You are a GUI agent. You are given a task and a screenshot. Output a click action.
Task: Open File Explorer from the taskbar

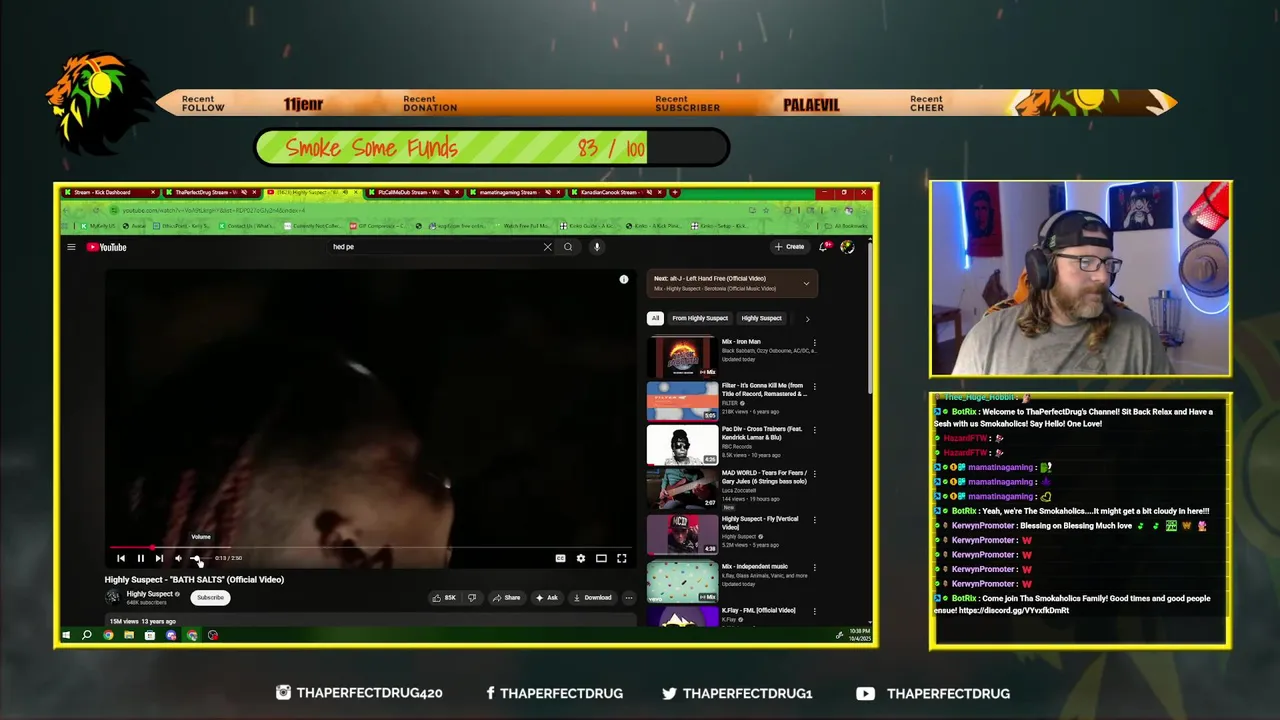point(129,635)
